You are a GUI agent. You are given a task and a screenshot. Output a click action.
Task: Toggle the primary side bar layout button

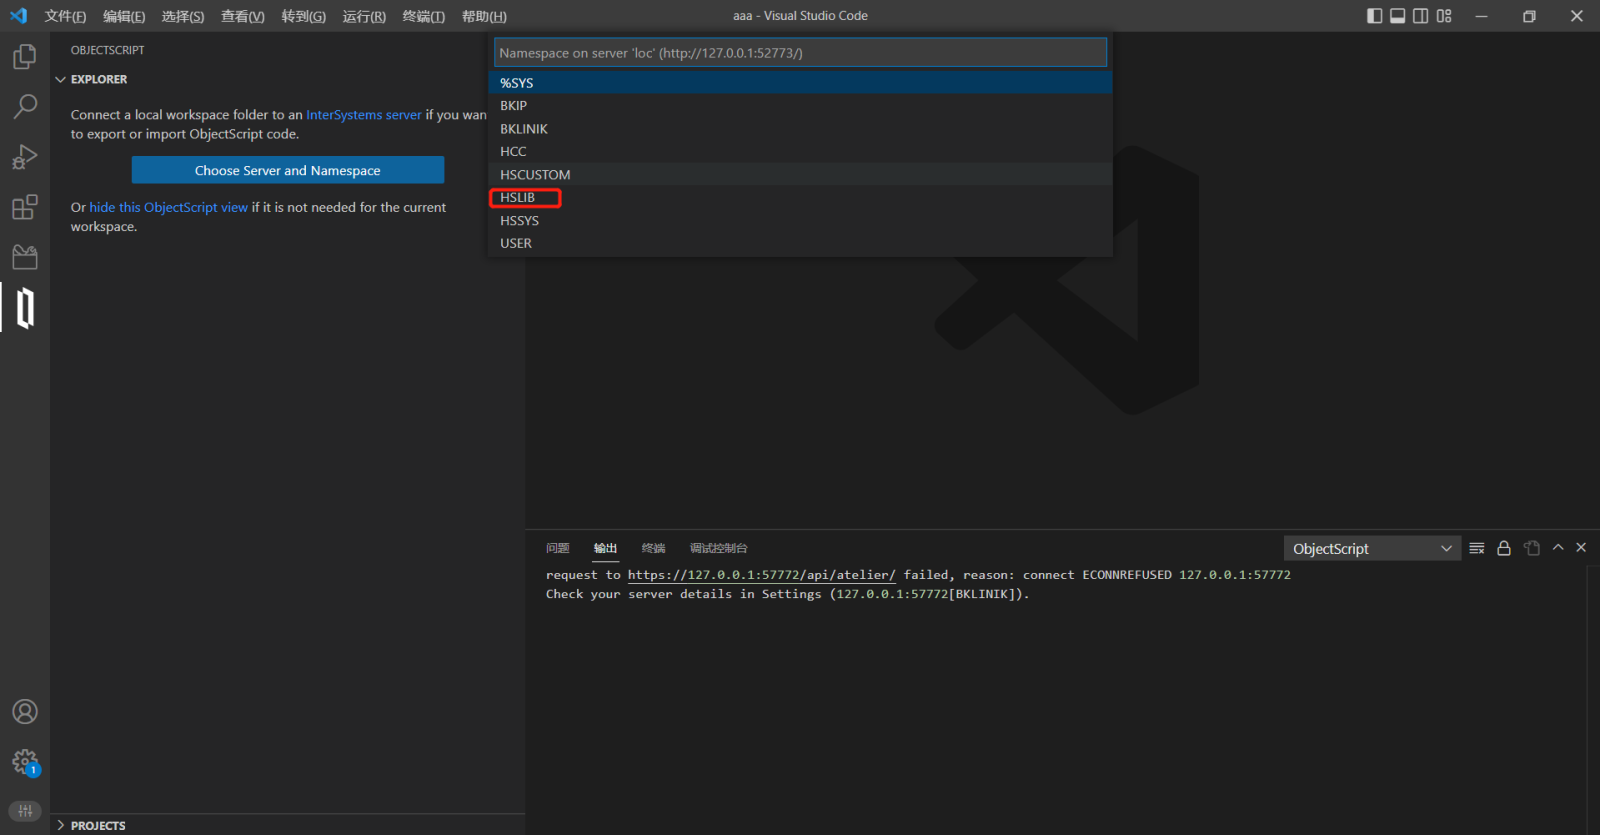coord(1374,16)
